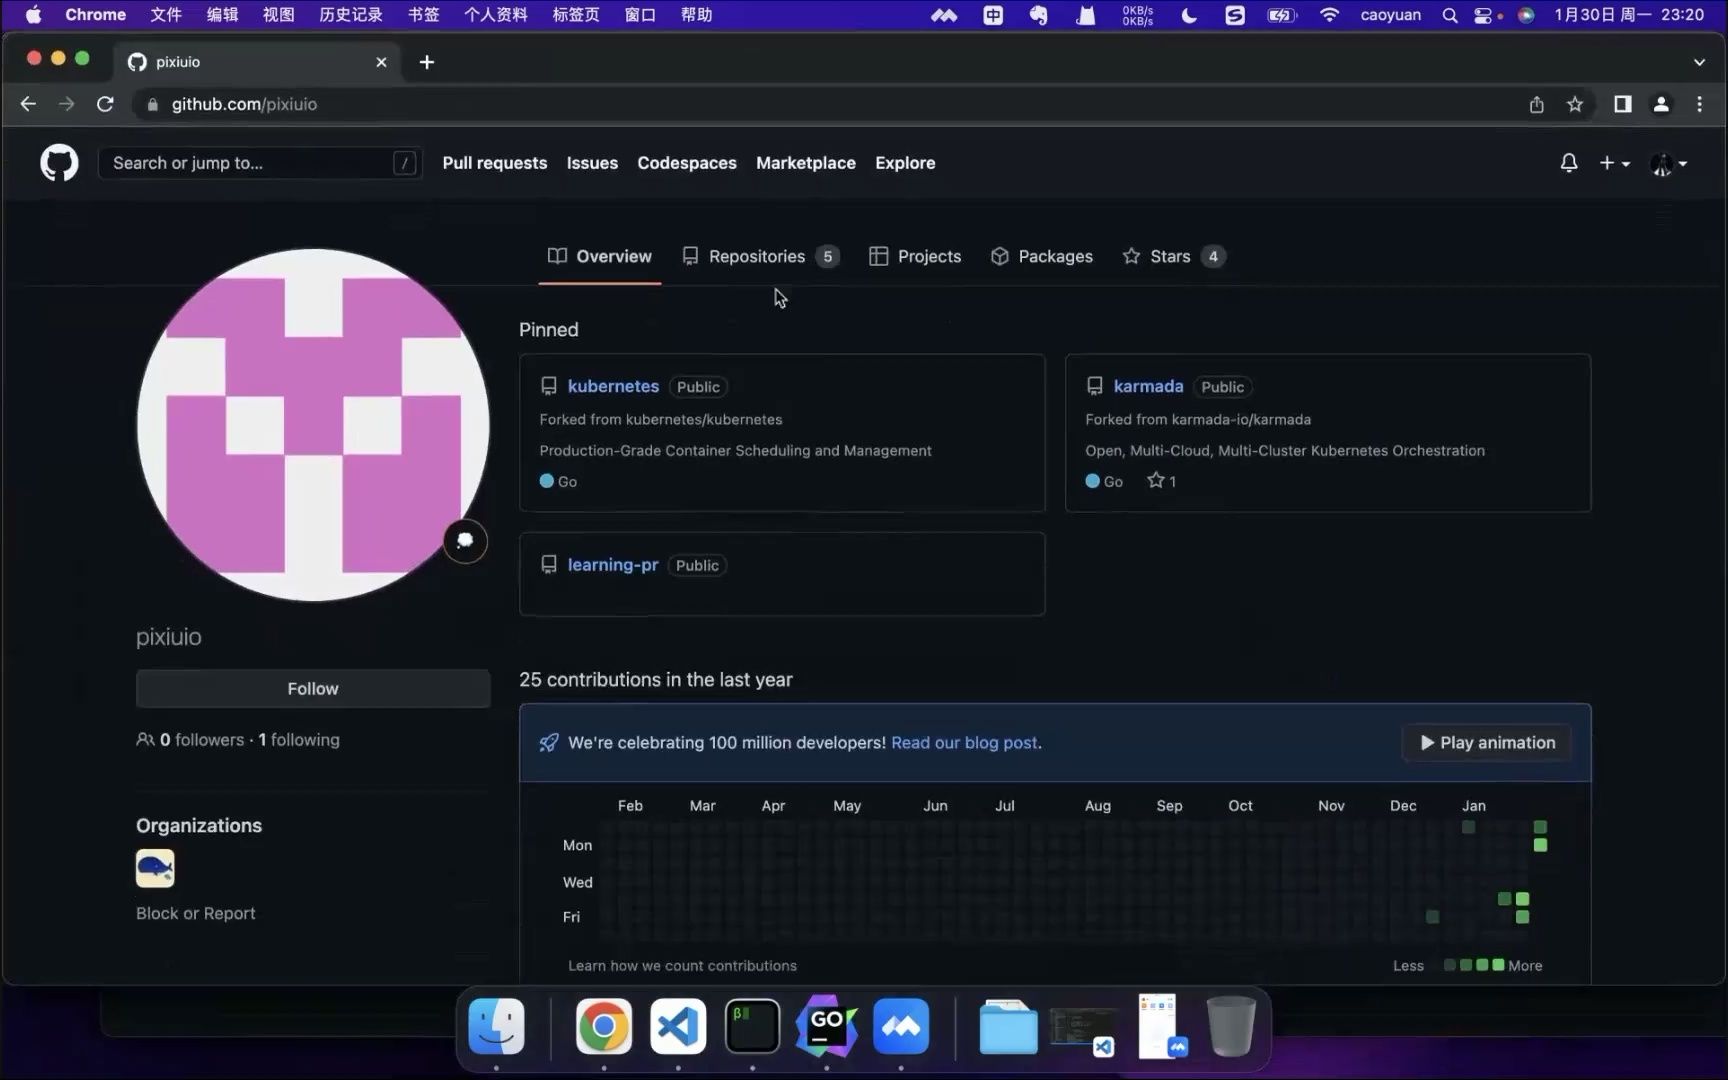Open Siri from the menu bar

tap(1526, 15)
